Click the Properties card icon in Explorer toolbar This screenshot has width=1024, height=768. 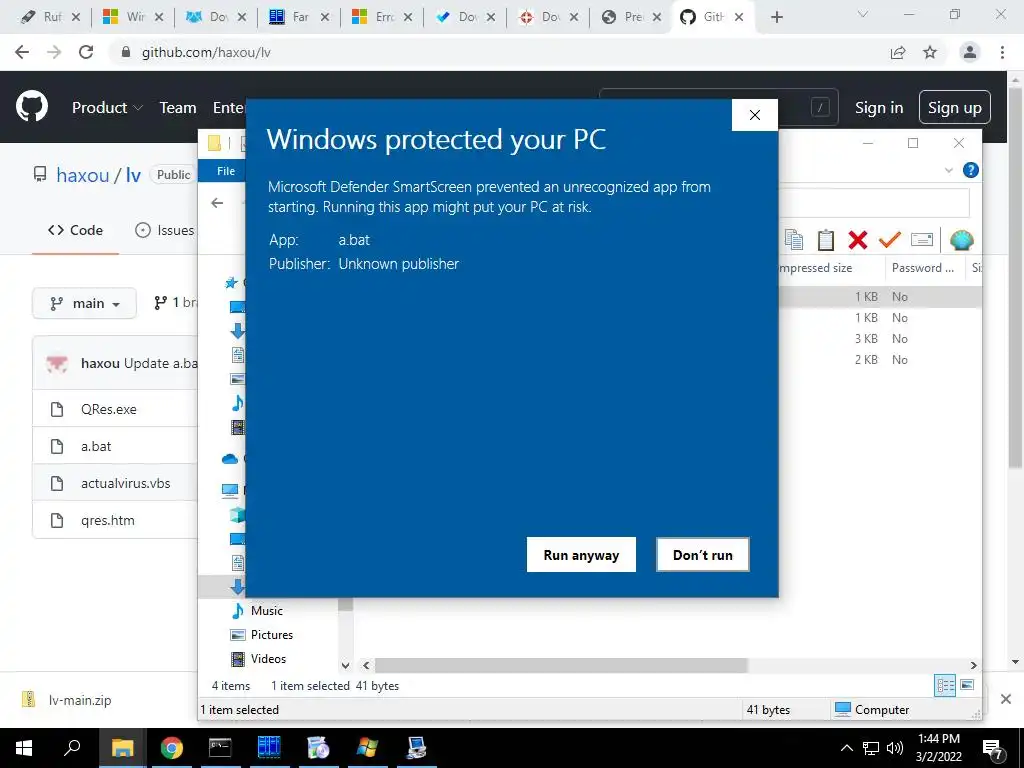pyautogui.click(x=921, y=240)
